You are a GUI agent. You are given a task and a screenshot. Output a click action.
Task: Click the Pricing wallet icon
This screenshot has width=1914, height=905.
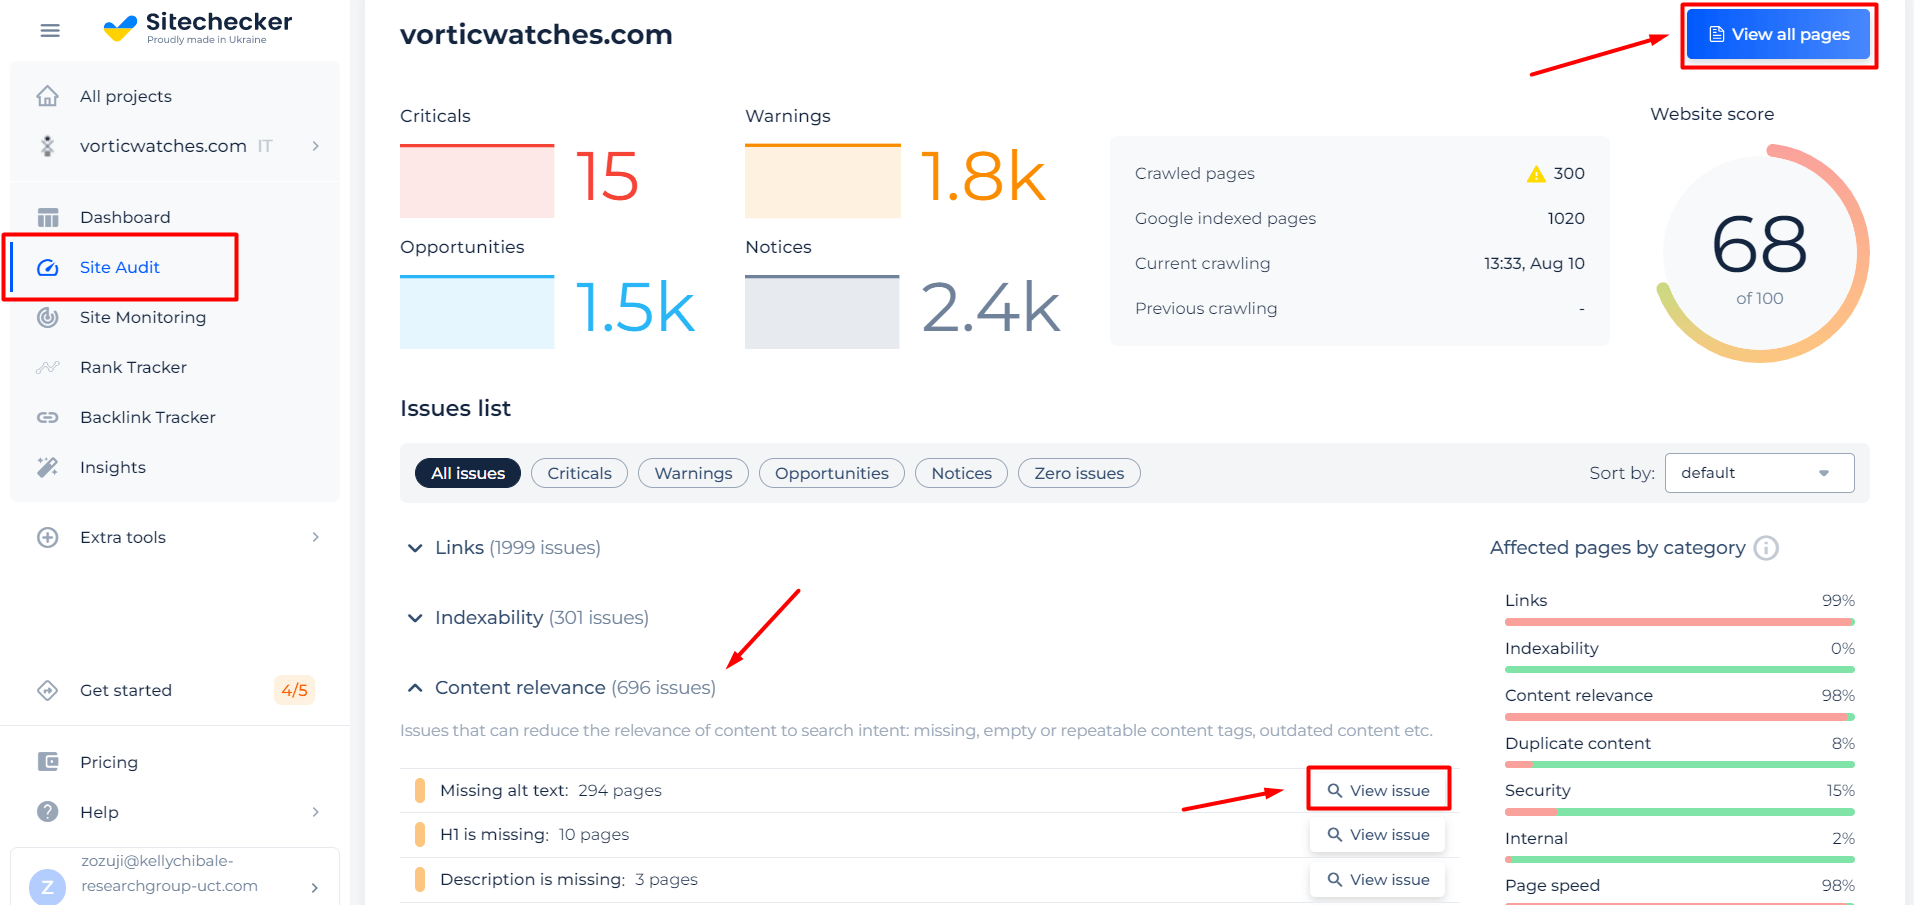pos(47,762)
